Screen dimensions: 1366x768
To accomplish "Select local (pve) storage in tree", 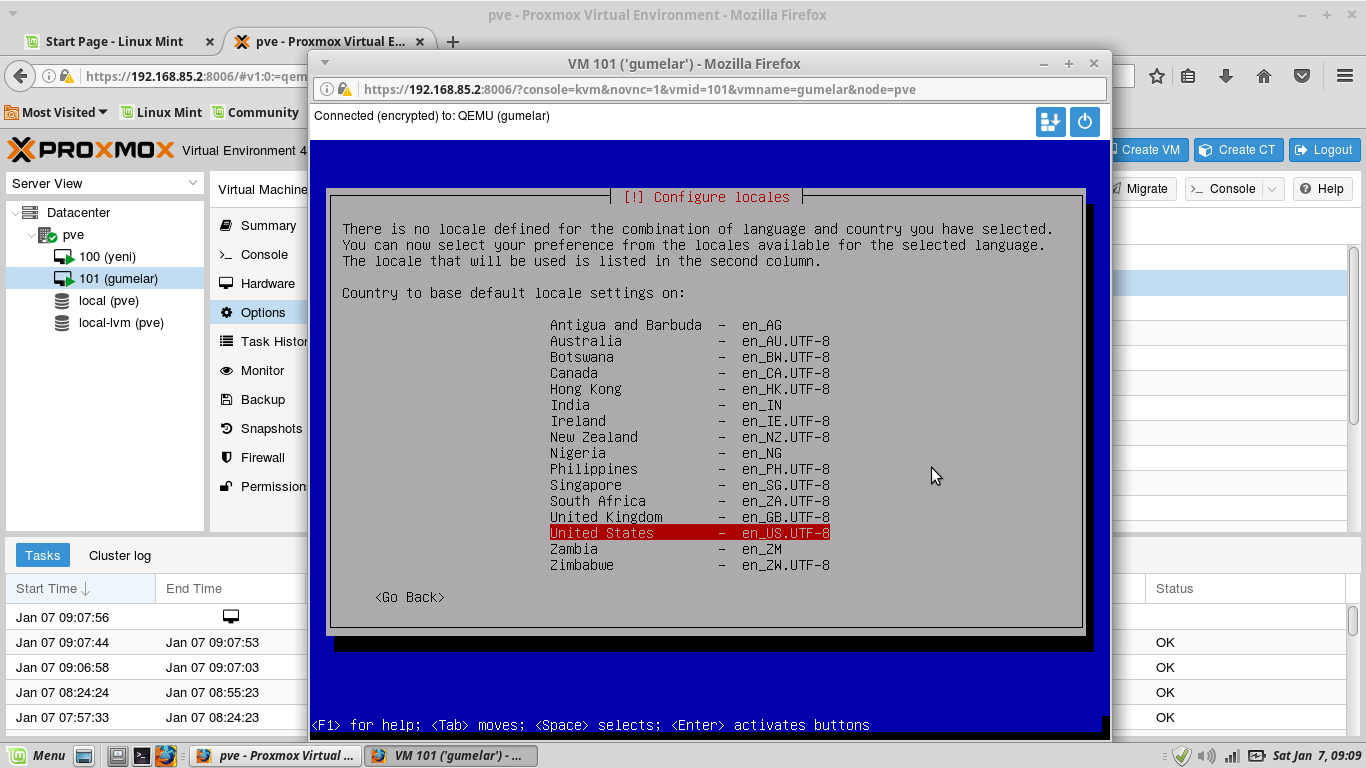I will (x=108, y=301).
